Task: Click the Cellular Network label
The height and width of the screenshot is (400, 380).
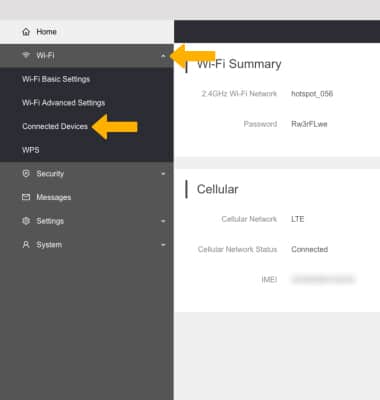Action: point(249,219)
